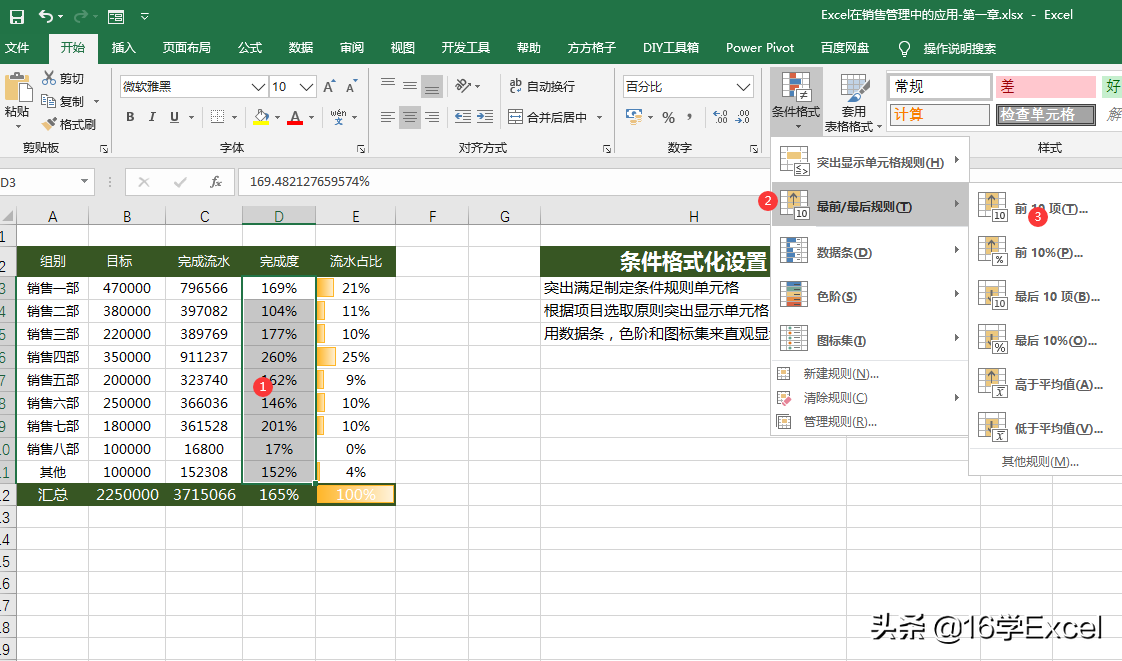
Task: Open the font name dropdown (微软雅黑)
Action: click(x=258, y=87)
